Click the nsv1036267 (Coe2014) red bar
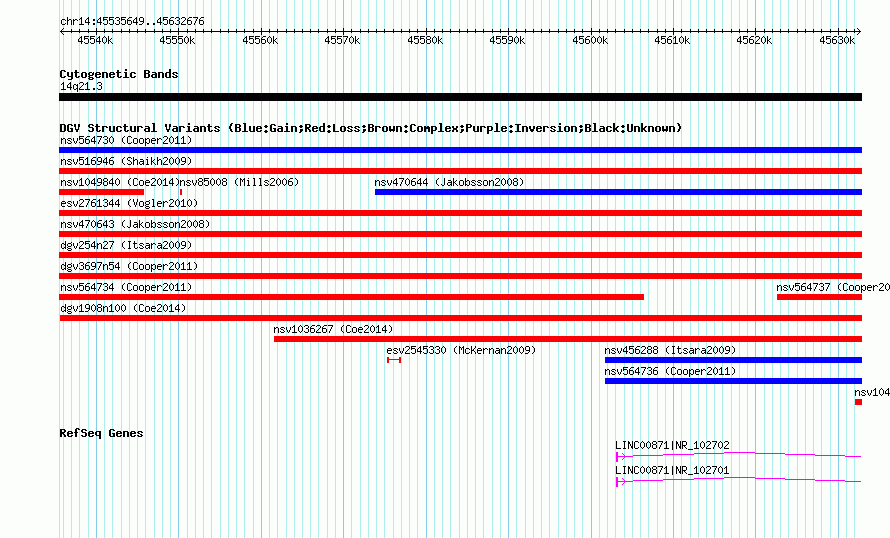Screen dimensions: 890x538 [568, 339]
